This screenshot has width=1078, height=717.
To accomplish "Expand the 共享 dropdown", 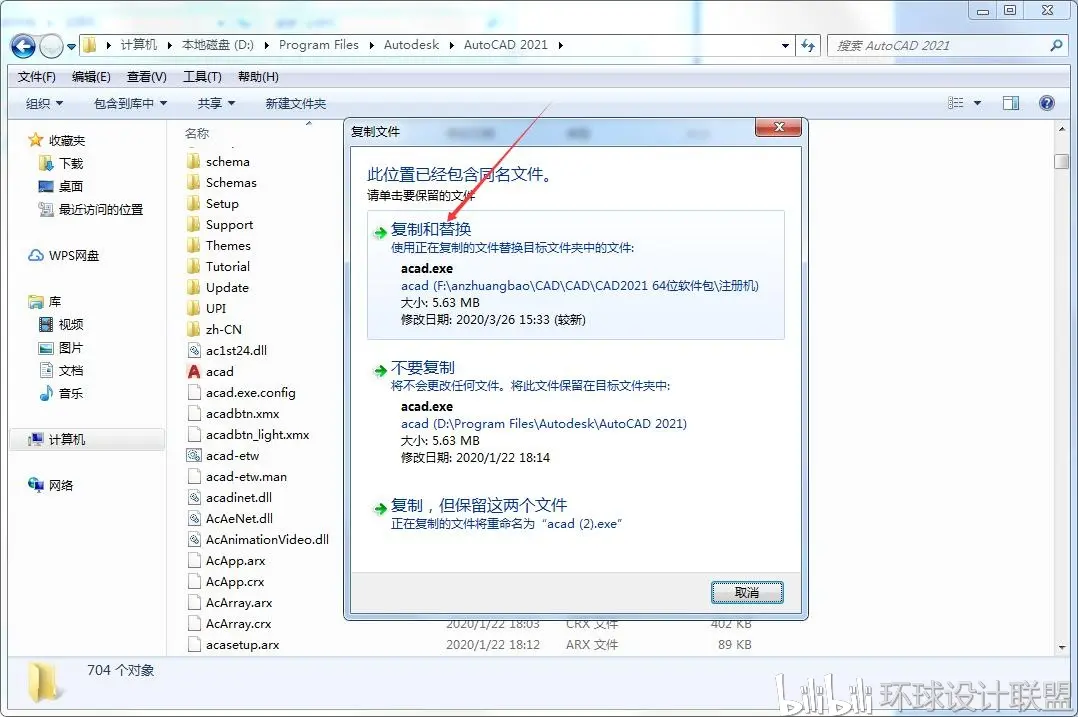I will [216, 103].
